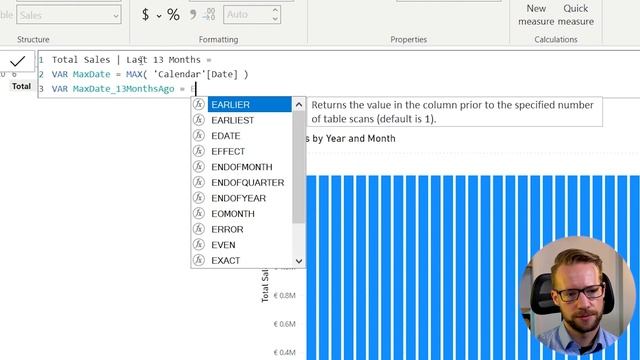
Task: Click the fx icon beside ENDOFYEAR
Action: coord(199,198)
